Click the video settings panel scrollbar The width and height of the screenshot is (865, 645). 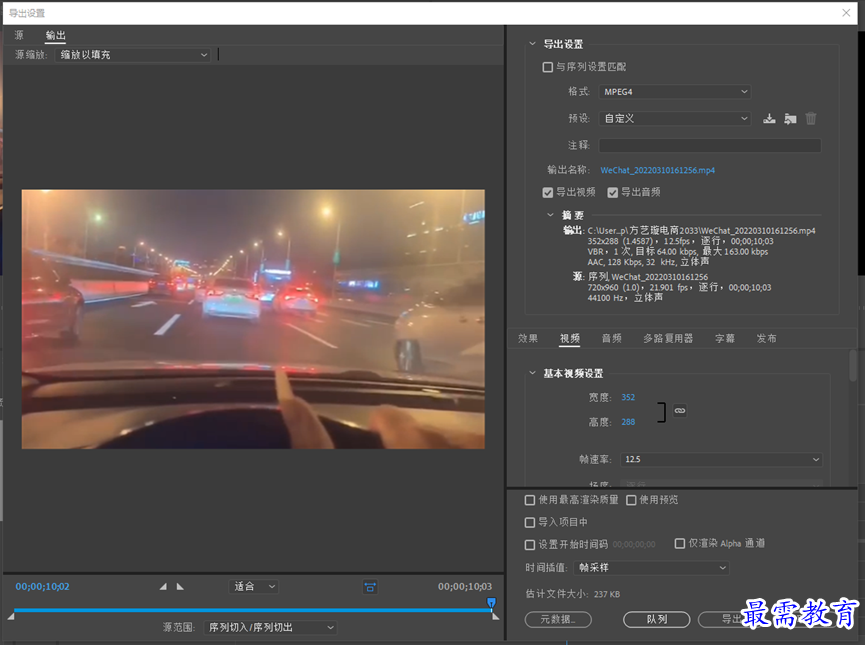pyautogui.click(x=853, y=366)
